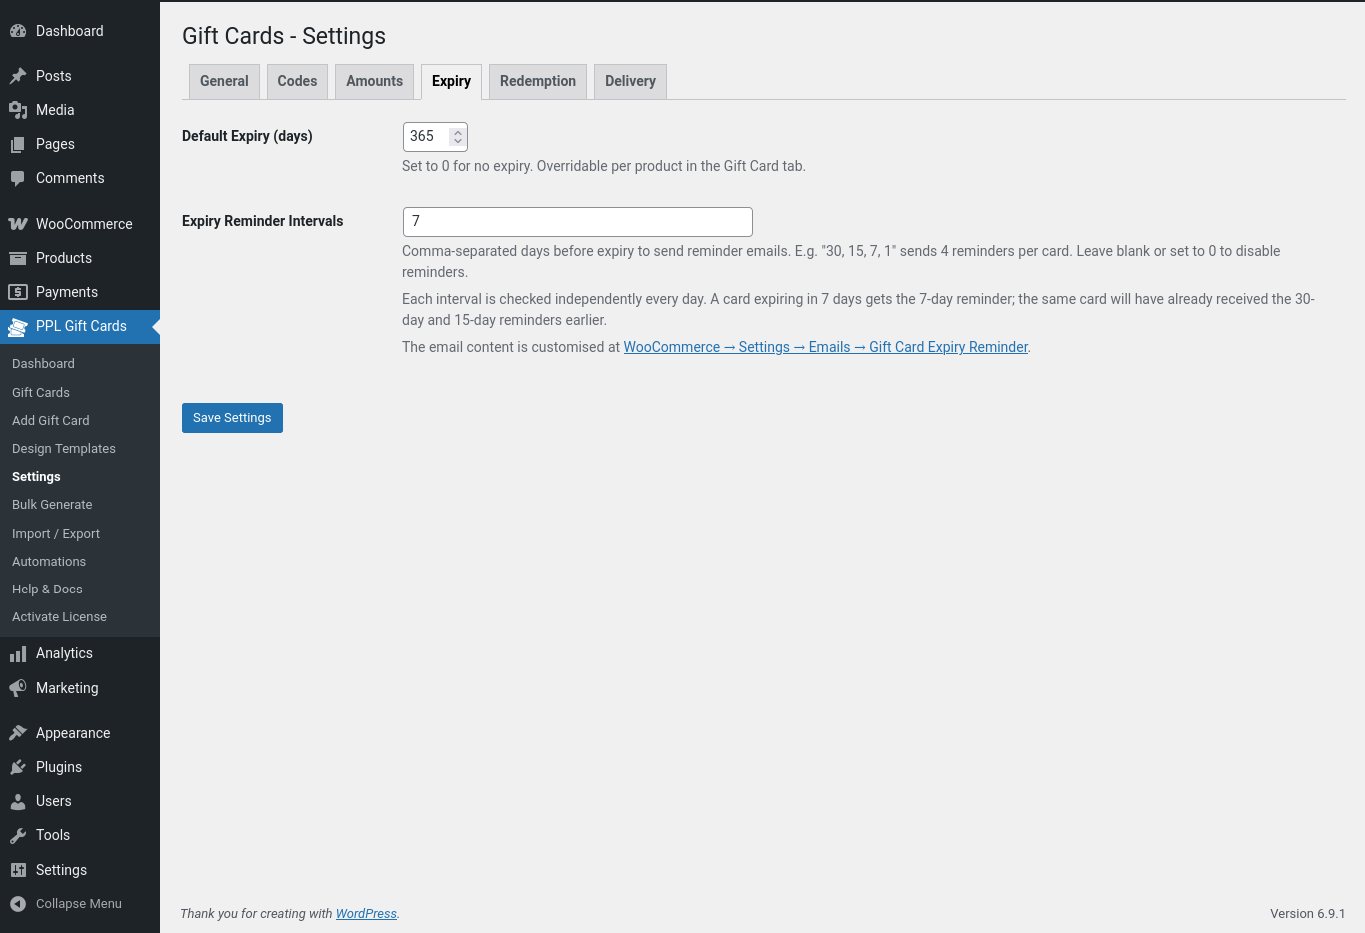This screenshot has height=933, width=1365.
Task: Click the Analytics bar chart icon
Action: 18,654
